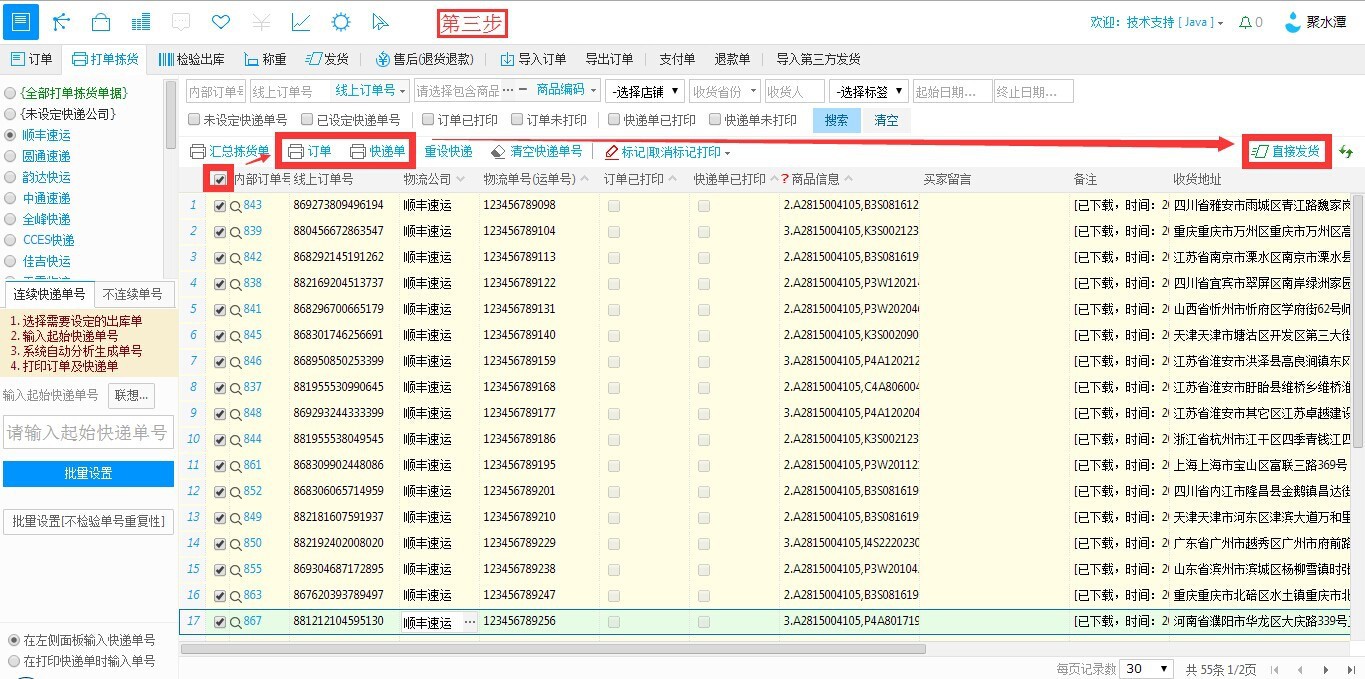Switch to the 订单 tab
1365x679 pixels.
tap(31, 59)
